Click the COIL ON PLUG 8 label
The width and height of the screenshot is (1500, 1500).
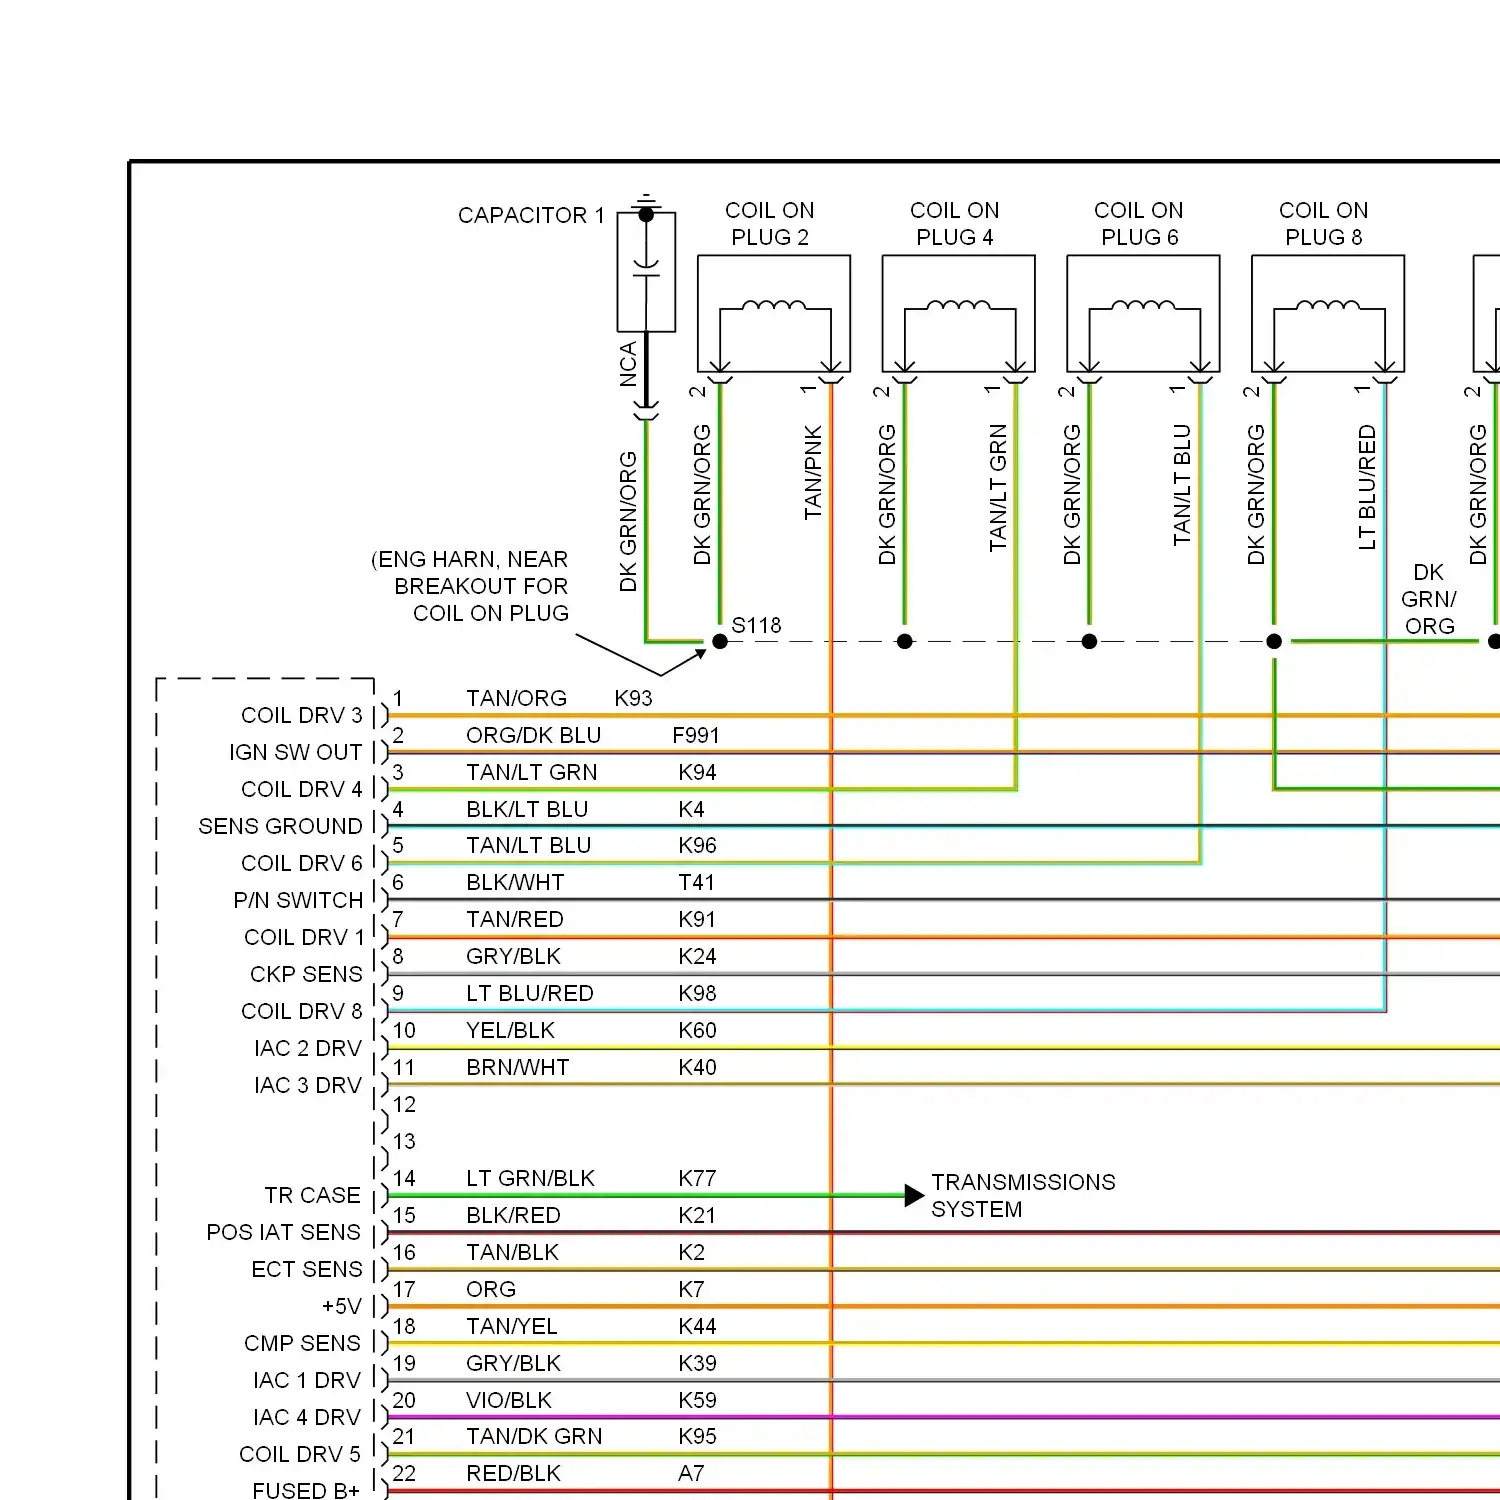pyautogui.click(x=1324, y=224)
